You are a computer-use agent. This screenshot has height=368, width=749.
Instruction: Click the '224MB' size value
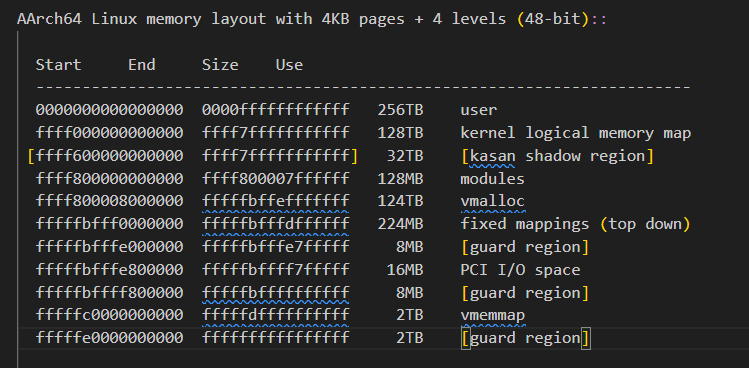point(400,224)
